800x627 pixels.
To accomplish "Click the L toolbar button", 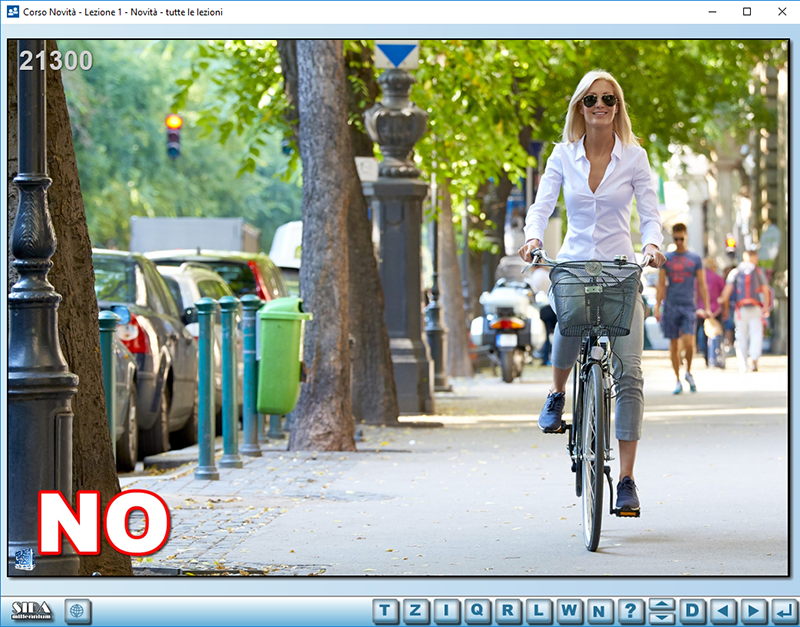I will click(x=539, y=611).
